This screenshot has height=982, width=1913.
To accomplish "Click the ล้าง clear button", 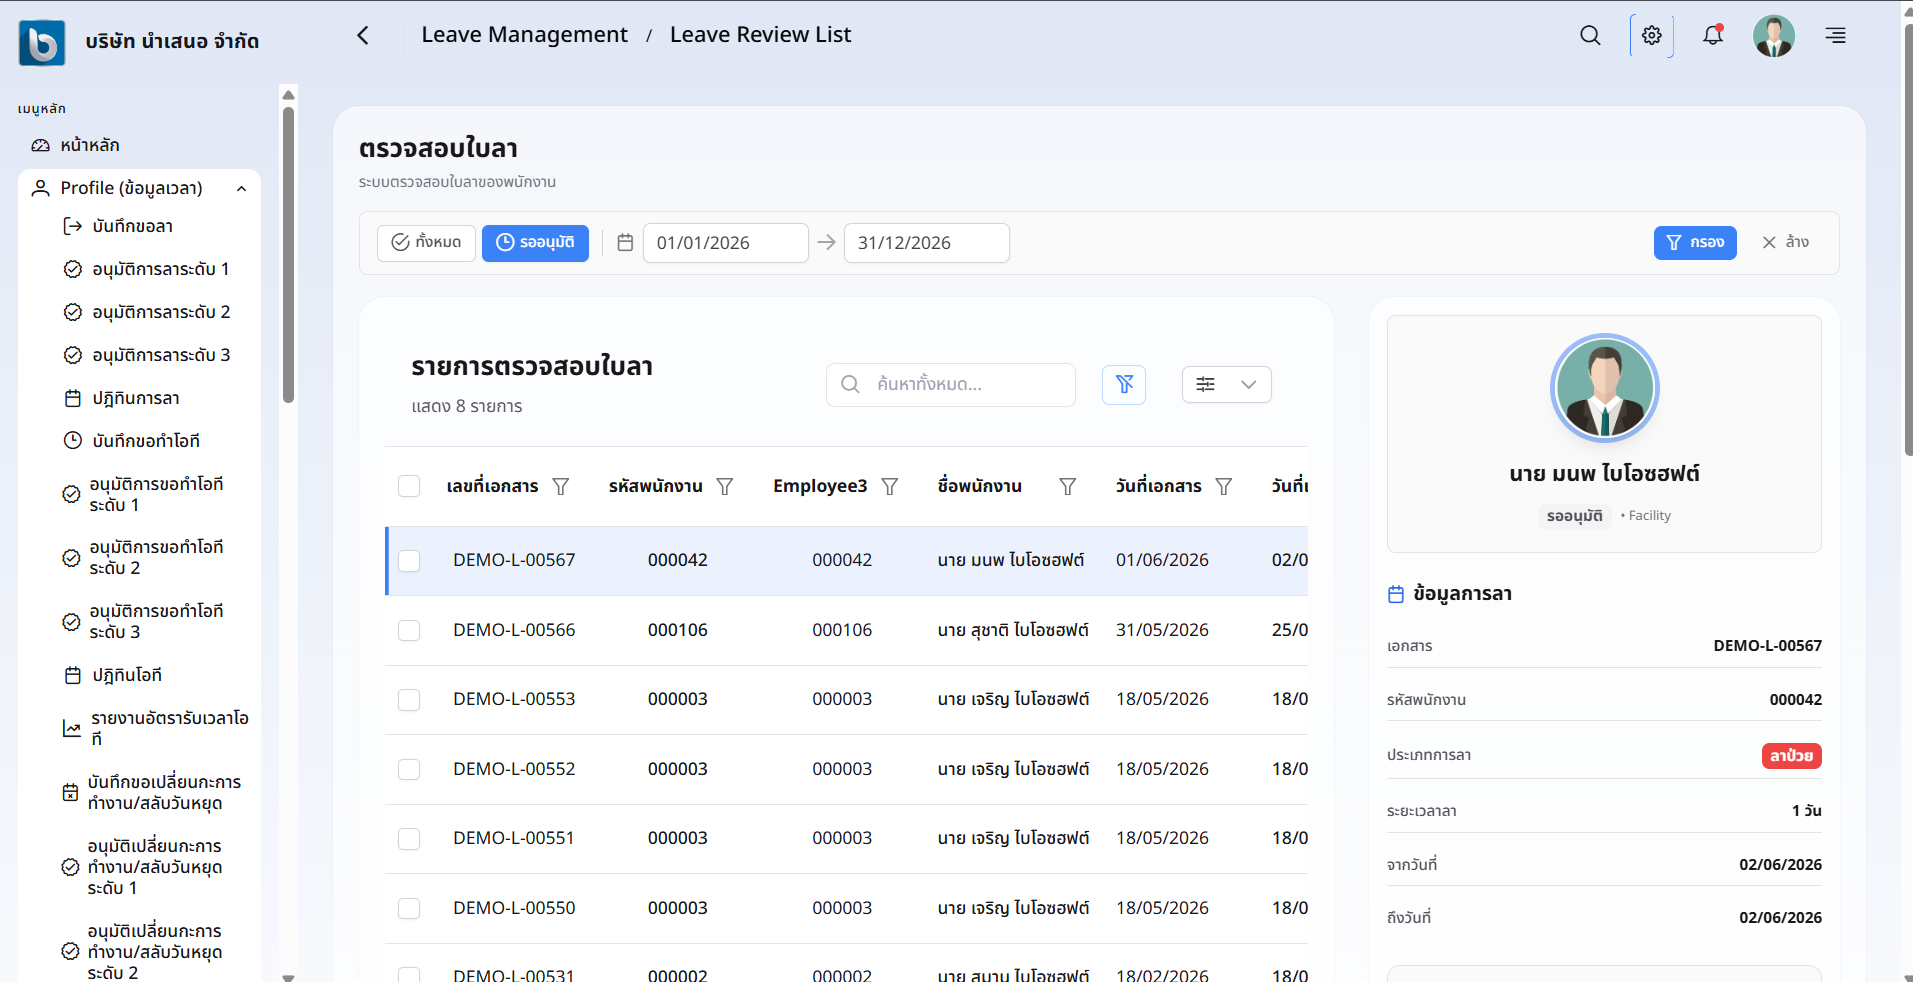I will click(1785, 242).
